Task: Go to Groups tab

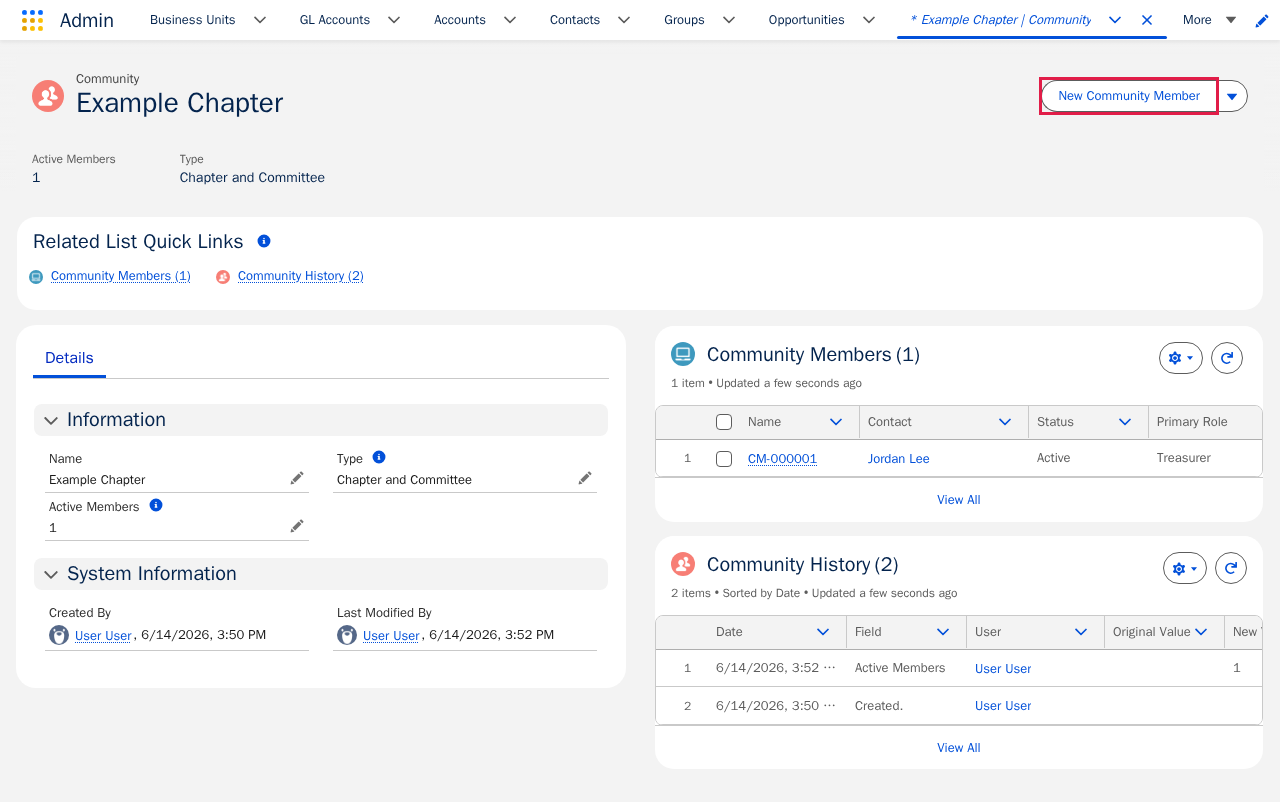Action: tap(684, 20)
